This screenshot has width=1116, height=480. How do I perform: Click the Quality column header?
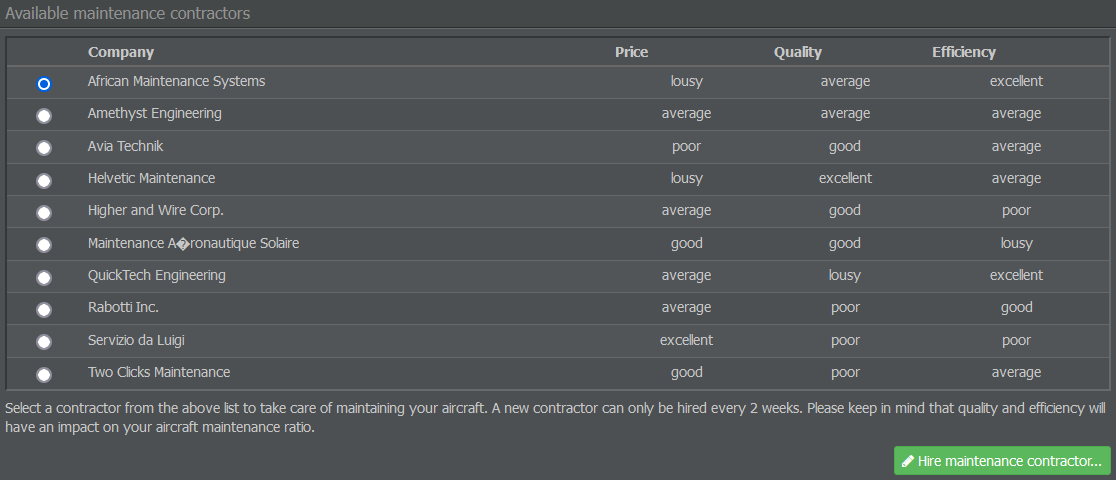pyautogui.click(x=798, y=52)
